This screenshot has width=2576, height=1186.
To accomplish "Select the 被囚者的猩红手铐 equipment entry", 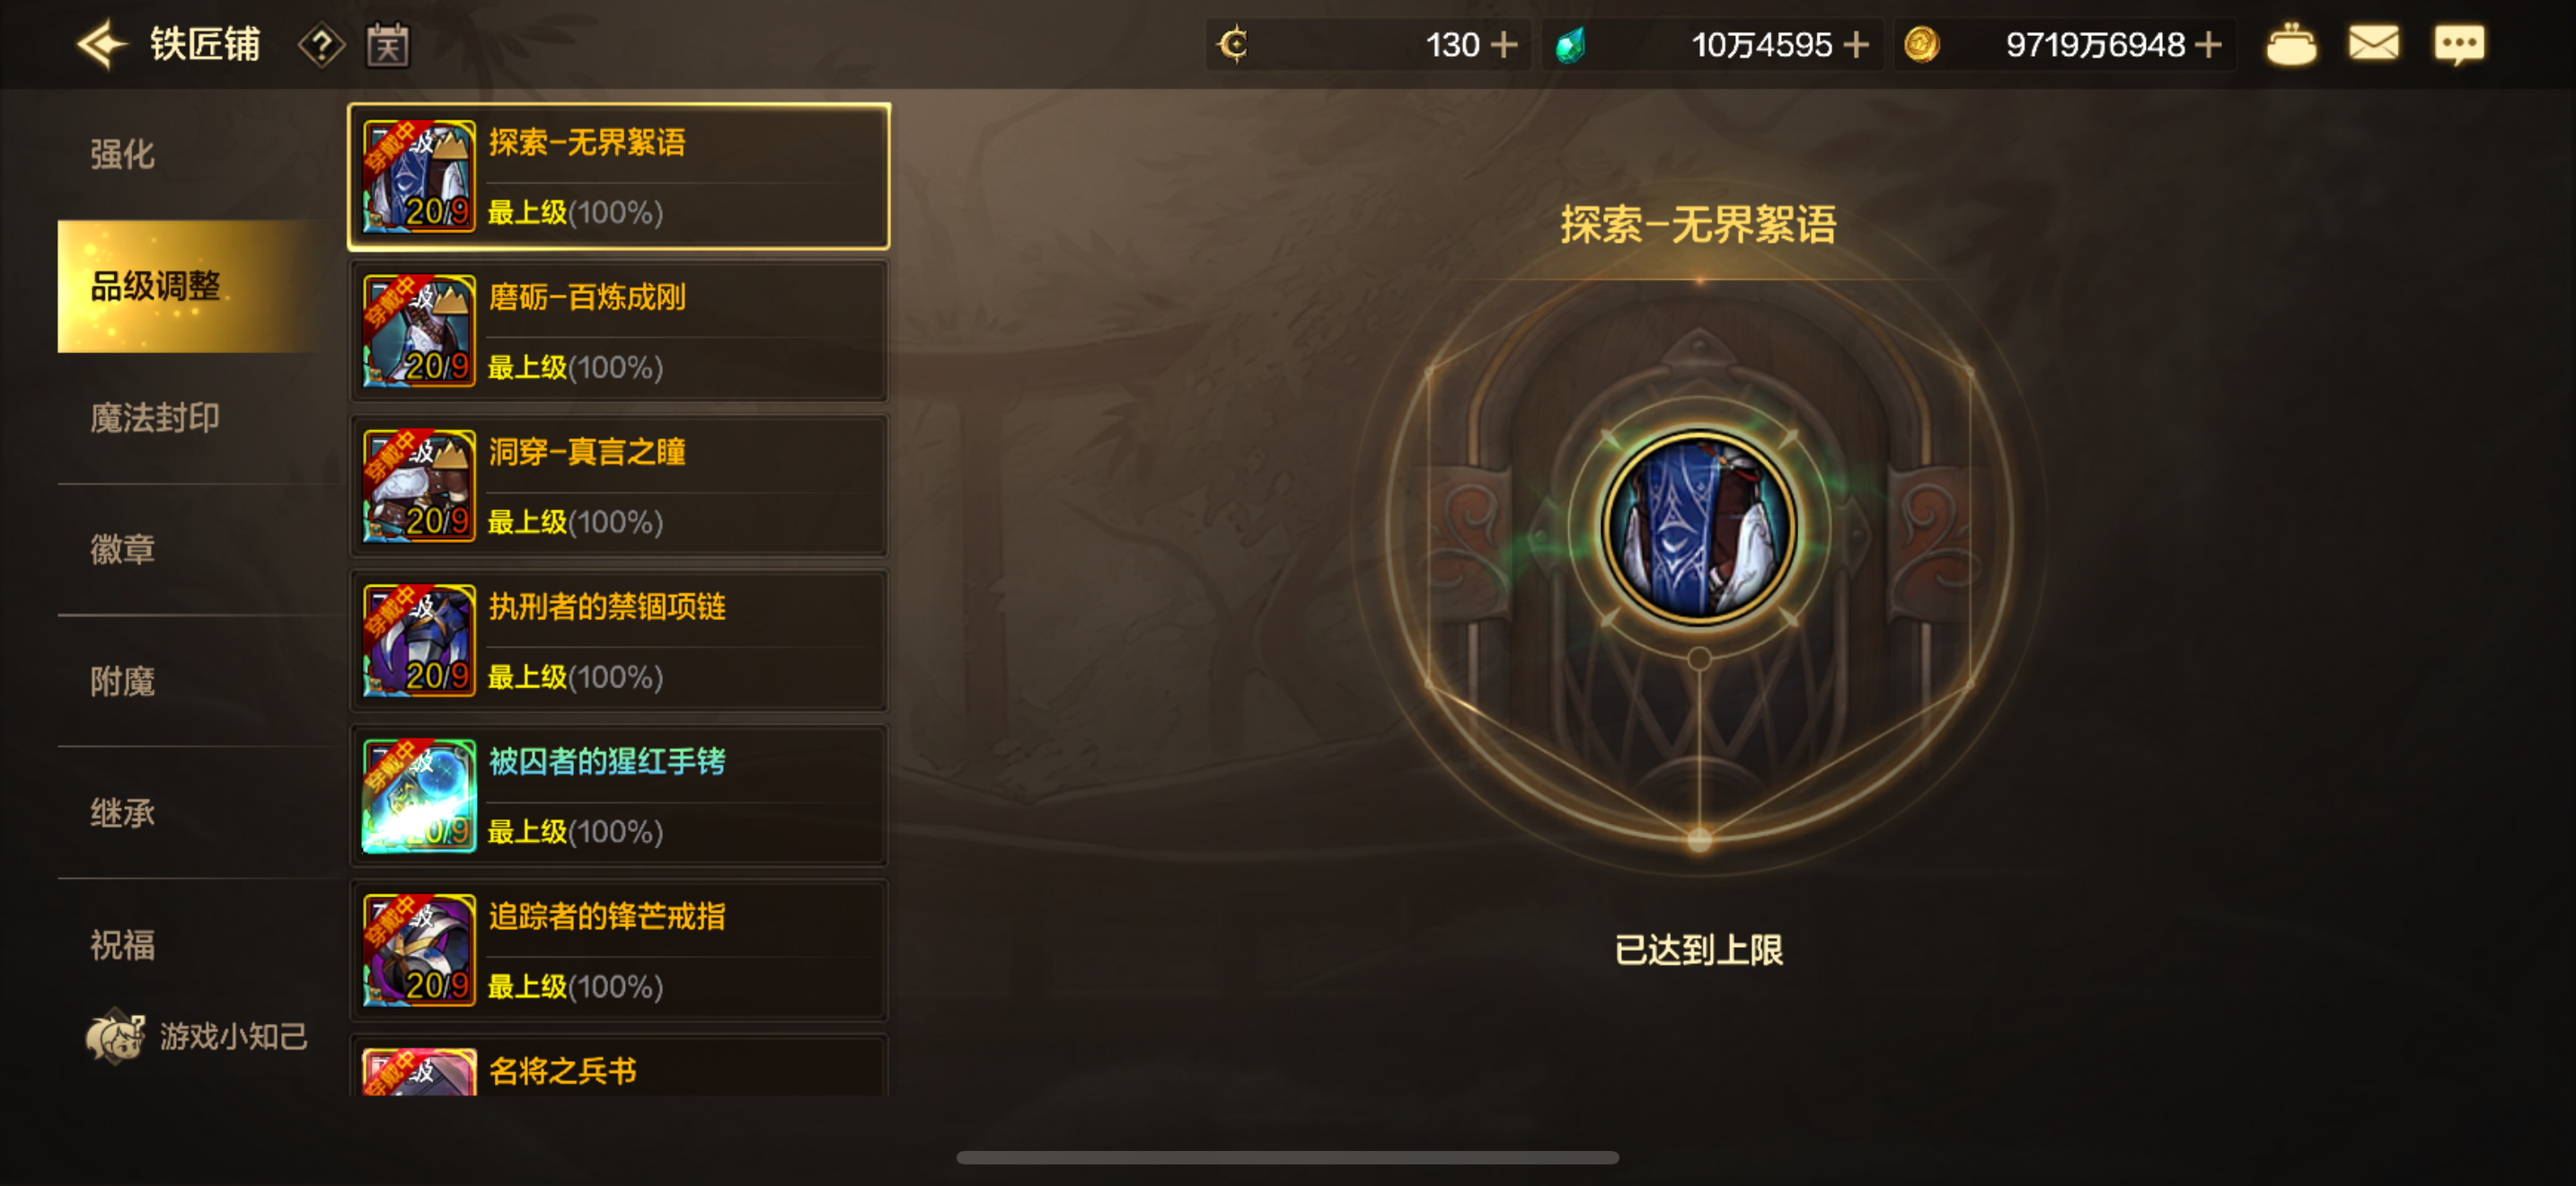I will 618,796.
